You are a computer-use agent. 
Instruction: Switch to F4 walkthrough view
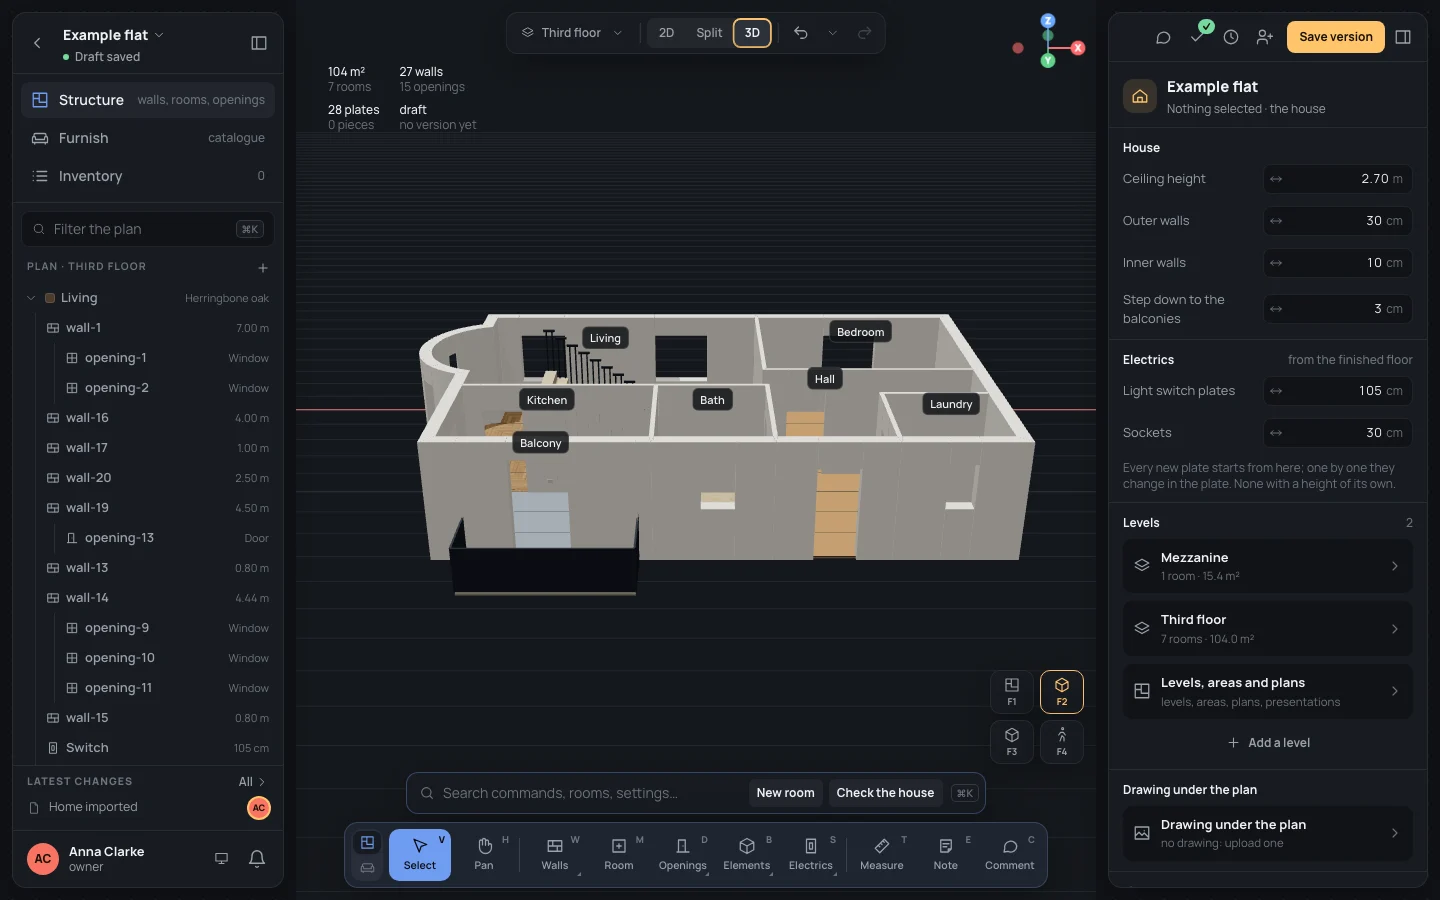click(x=1062, y=741)
